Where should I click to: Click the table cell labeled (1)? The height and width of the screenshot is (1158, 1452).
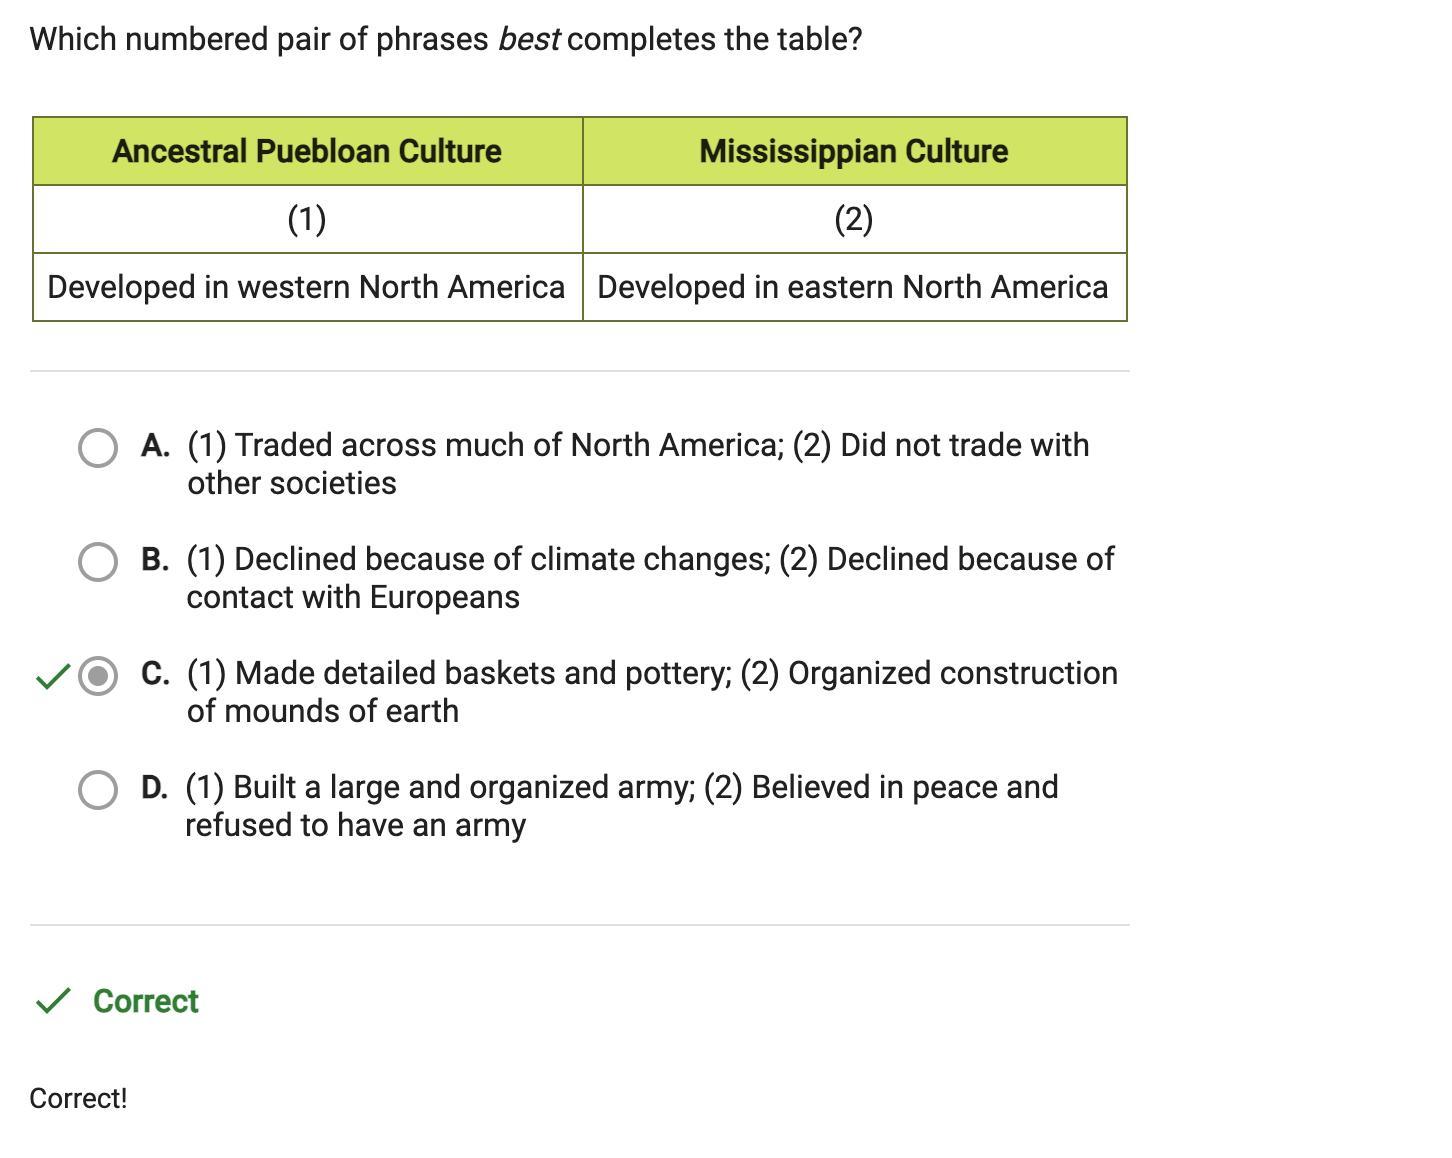click(x=308, y=219)
